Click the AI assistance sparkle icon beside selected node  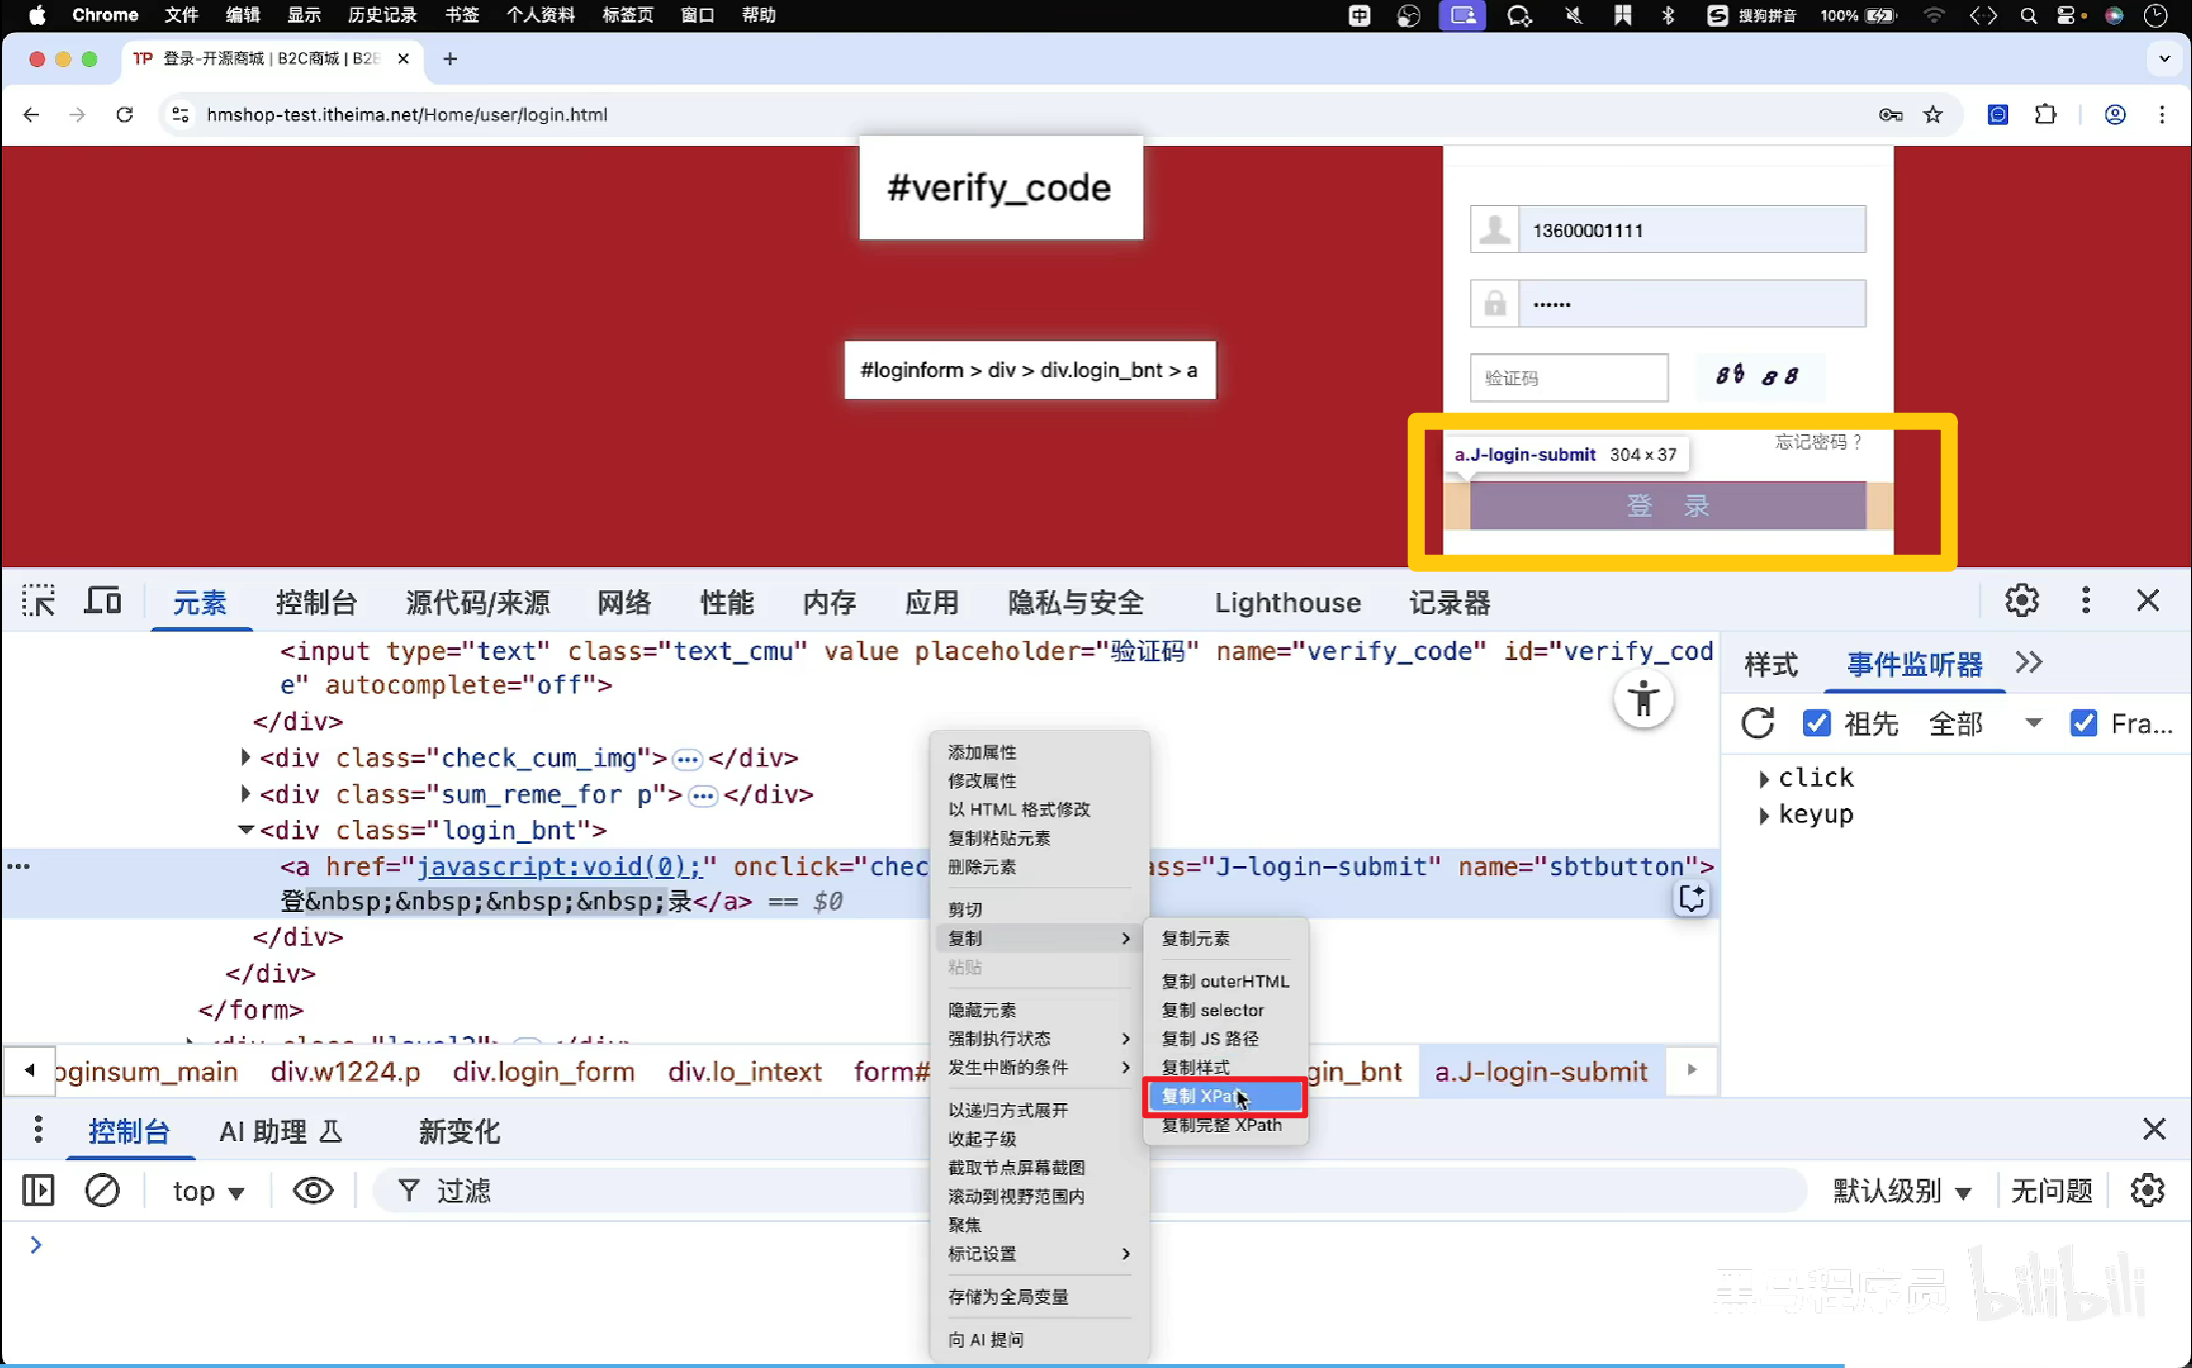point(1691,899)
